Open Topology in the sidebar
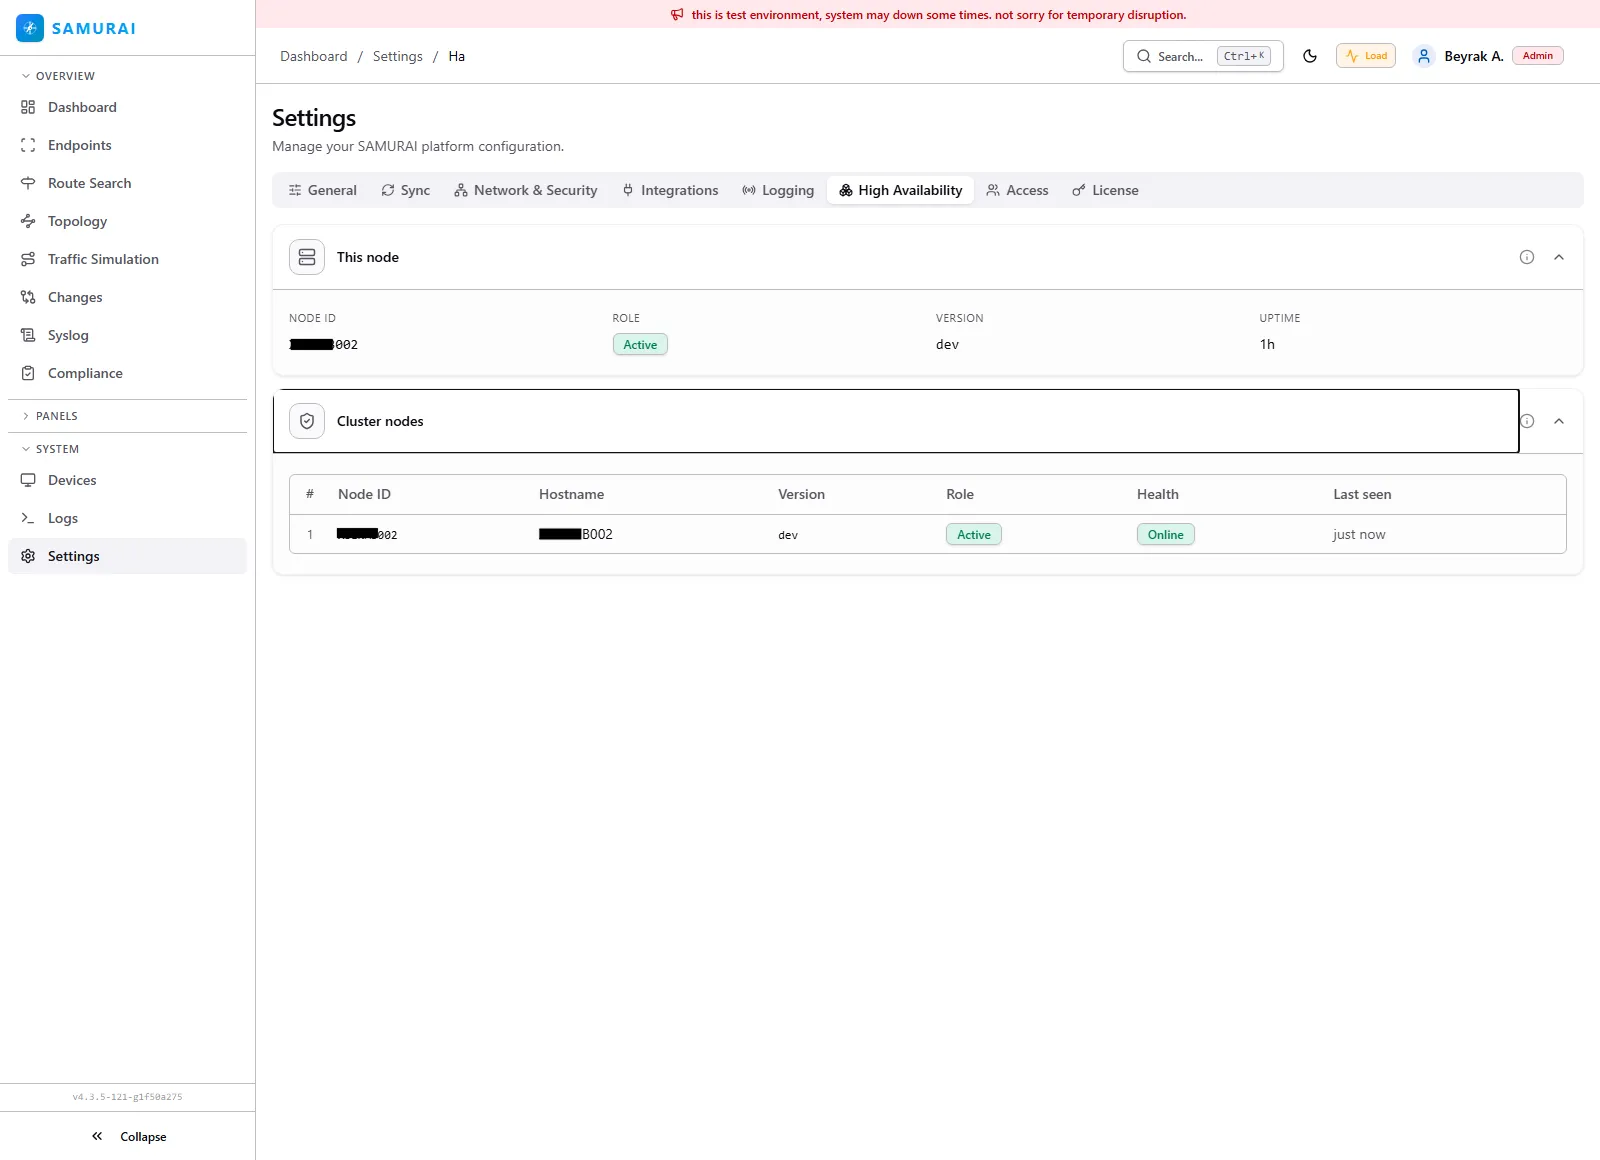This screenshot has height=1160, width=1600. [127, 221]
